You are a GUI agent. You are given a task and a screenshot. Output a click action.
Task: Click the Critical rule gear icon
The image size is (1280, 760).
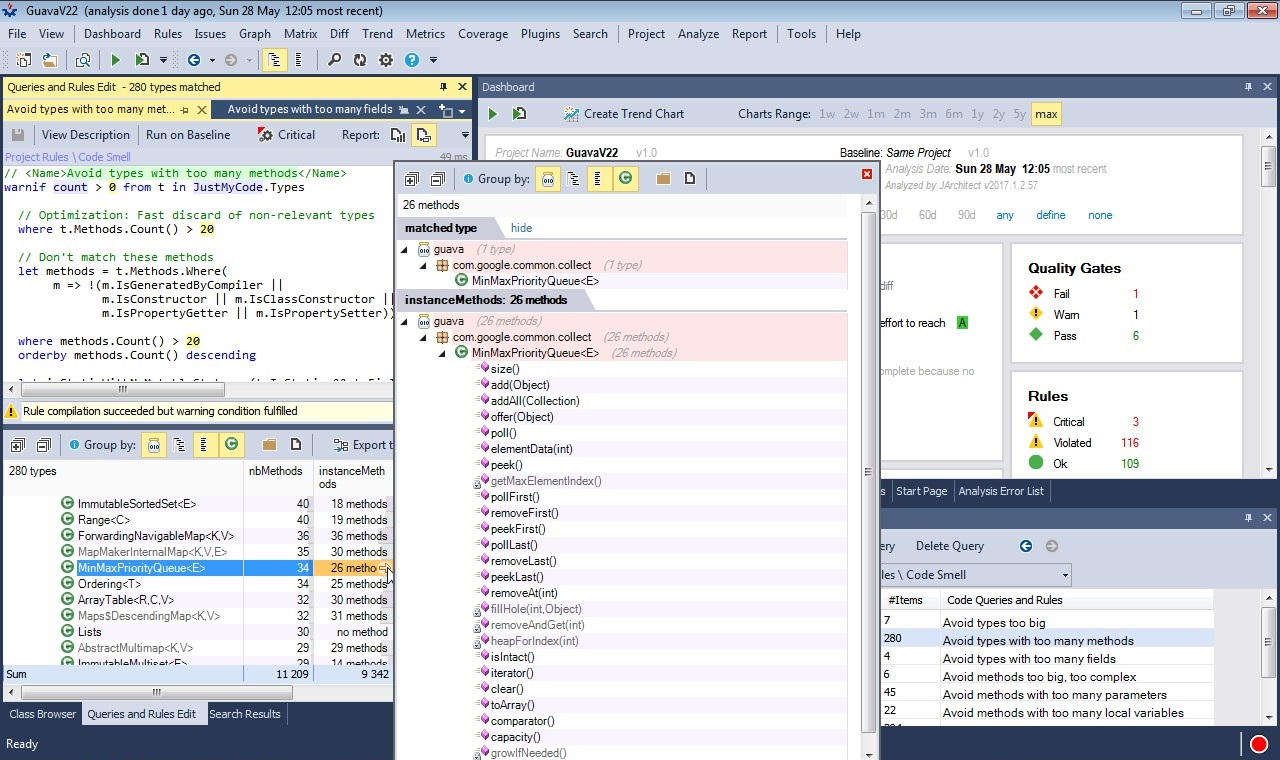(x=265, y=135)
